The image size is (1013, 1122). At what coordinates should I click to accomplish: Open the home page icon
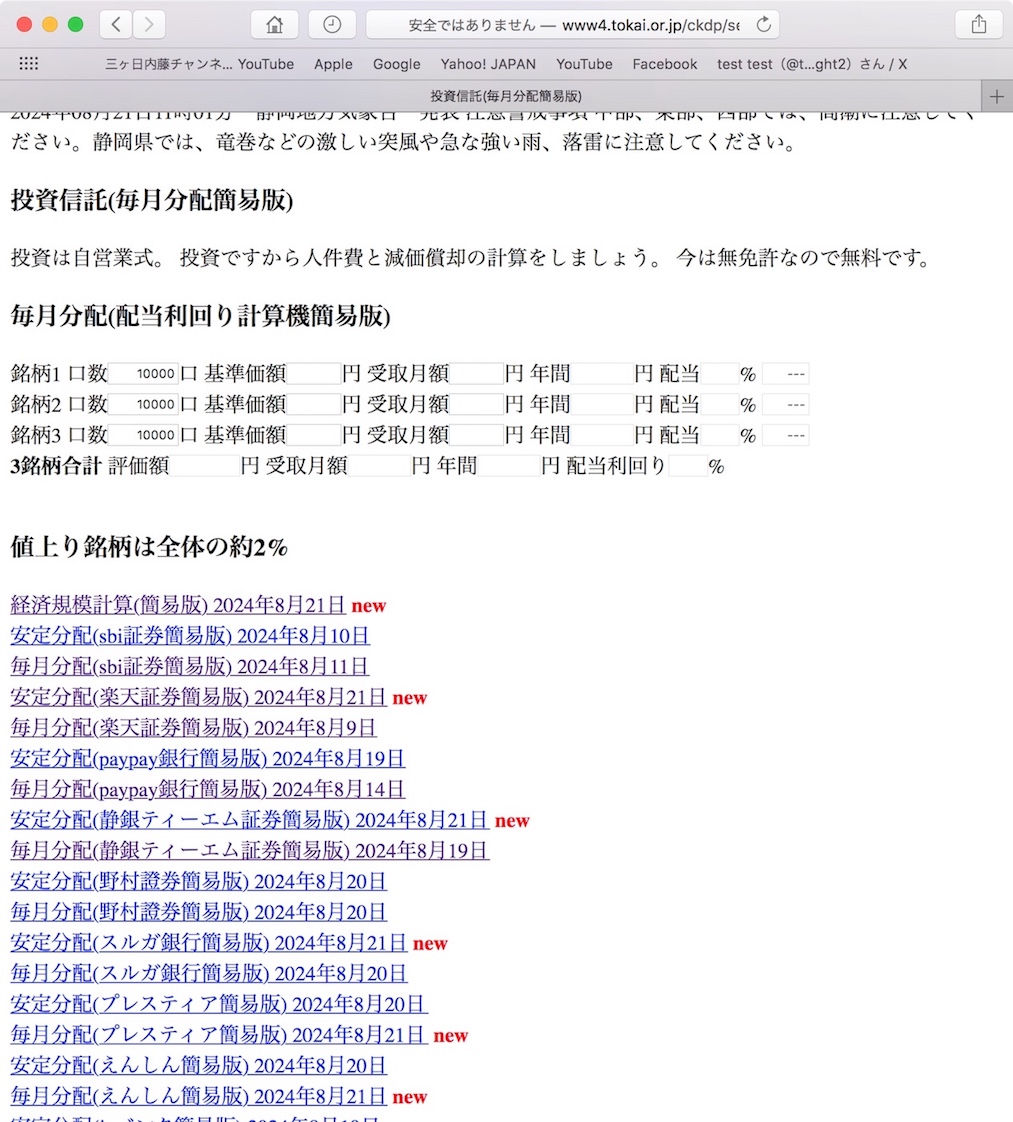tap(274, 25)
